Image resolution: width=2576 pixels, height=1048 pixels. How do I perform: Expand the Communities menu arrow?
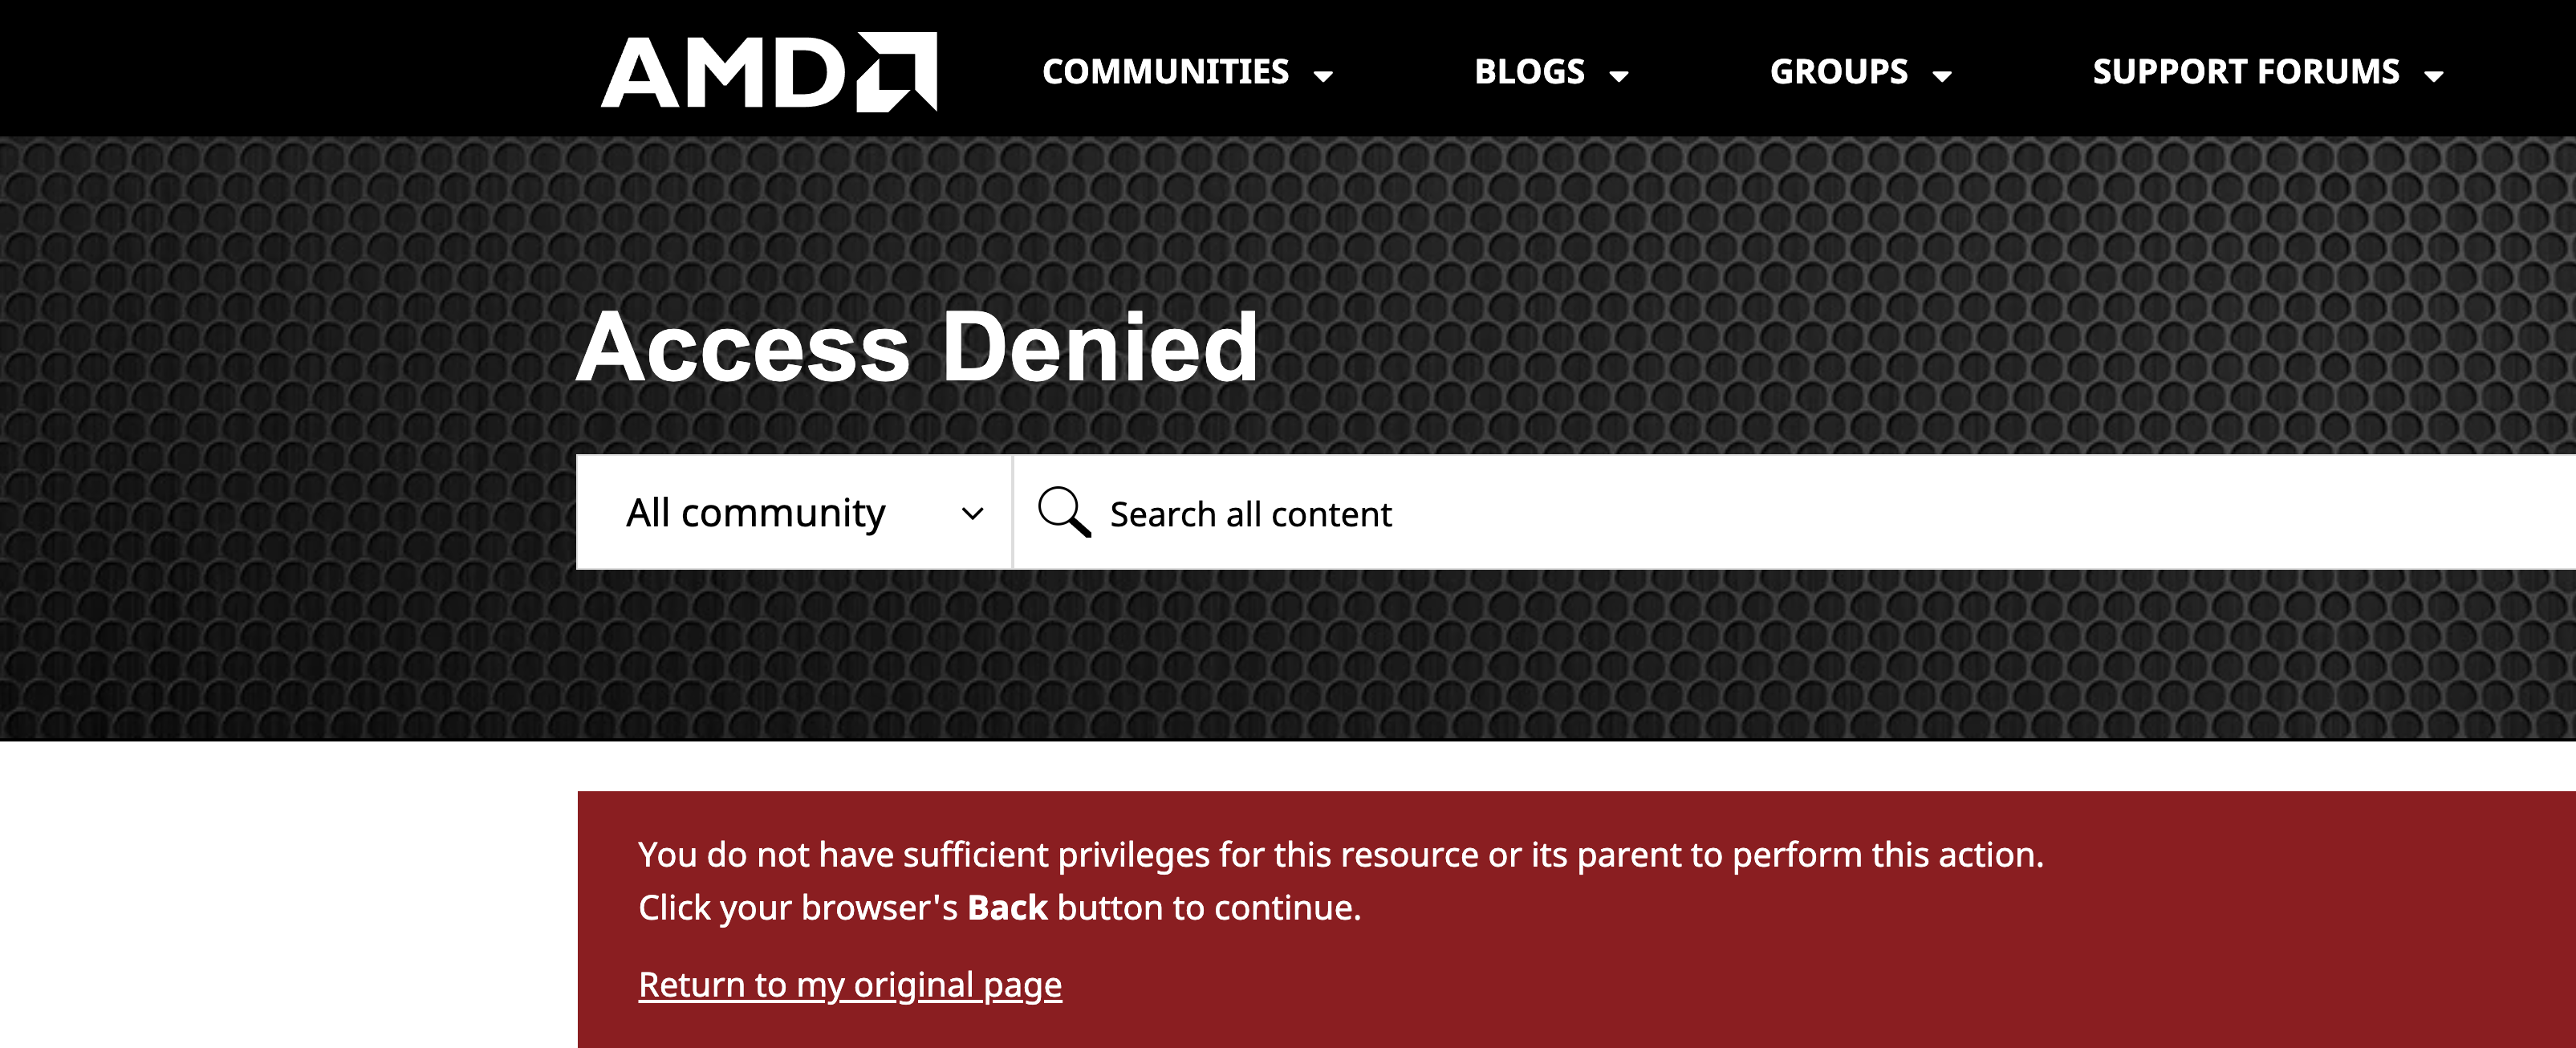1323,76
